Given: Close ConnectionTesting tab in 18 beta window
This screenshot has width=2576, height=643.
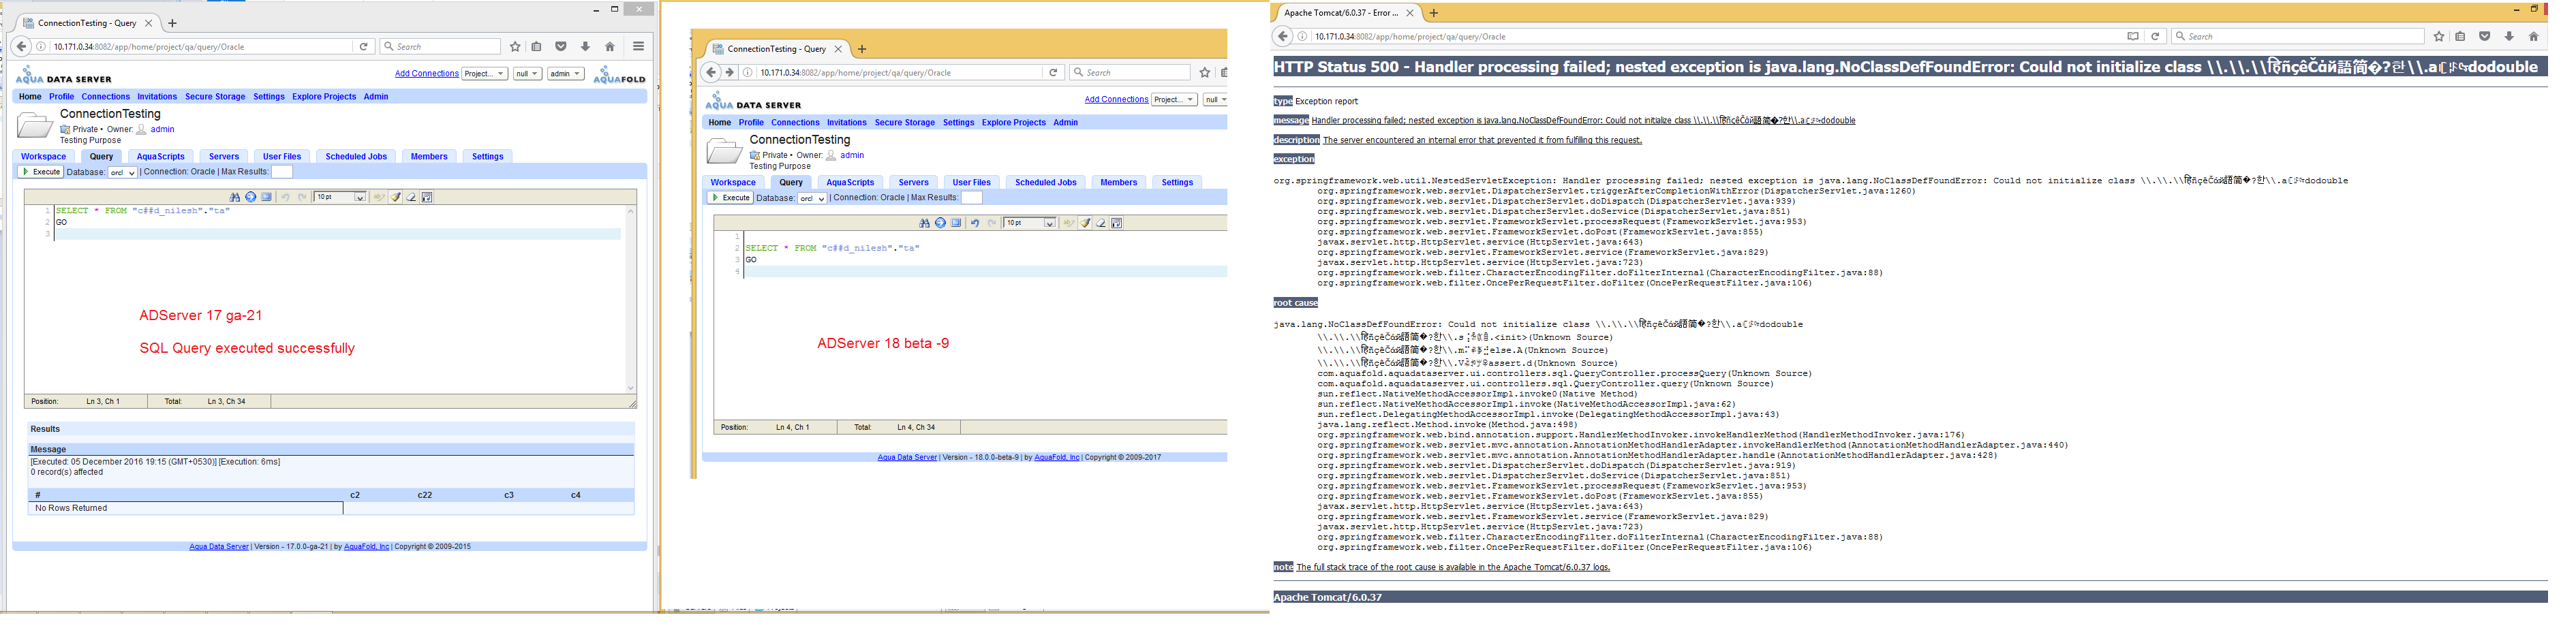Looking at the screenshot, I should pos(838,49).
